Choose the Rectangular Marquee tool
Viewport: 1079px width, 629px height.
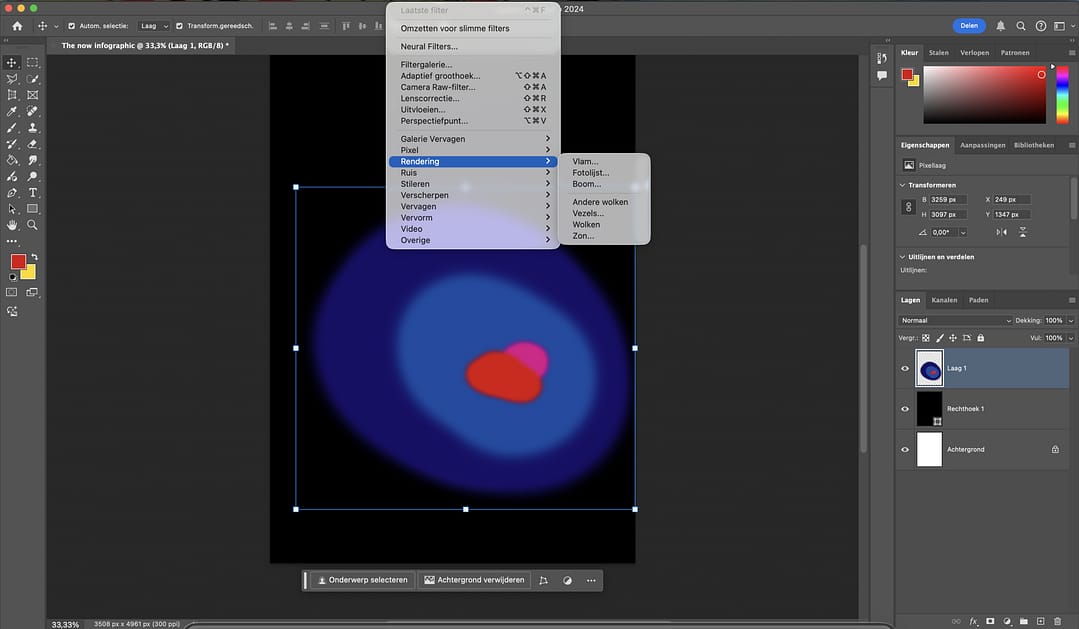point(33,62)
